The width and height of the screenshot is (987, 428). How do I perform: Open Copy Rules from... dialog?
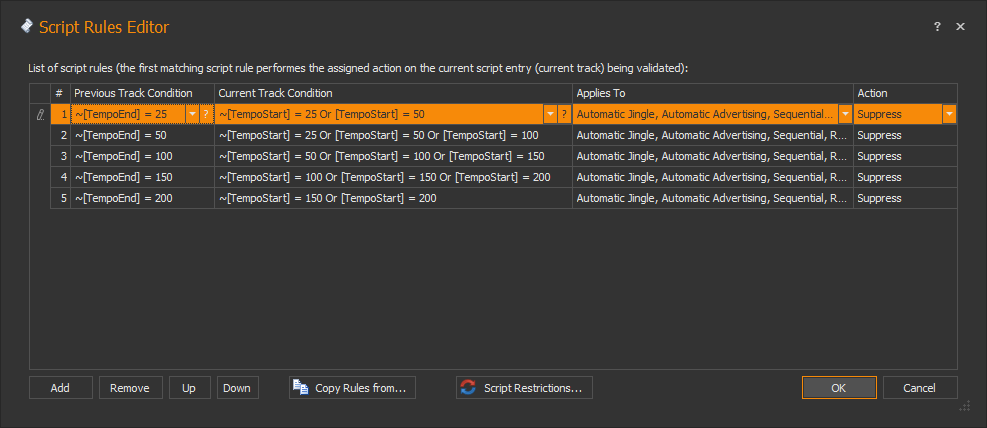pyautogui.click(x=352, y=388)
